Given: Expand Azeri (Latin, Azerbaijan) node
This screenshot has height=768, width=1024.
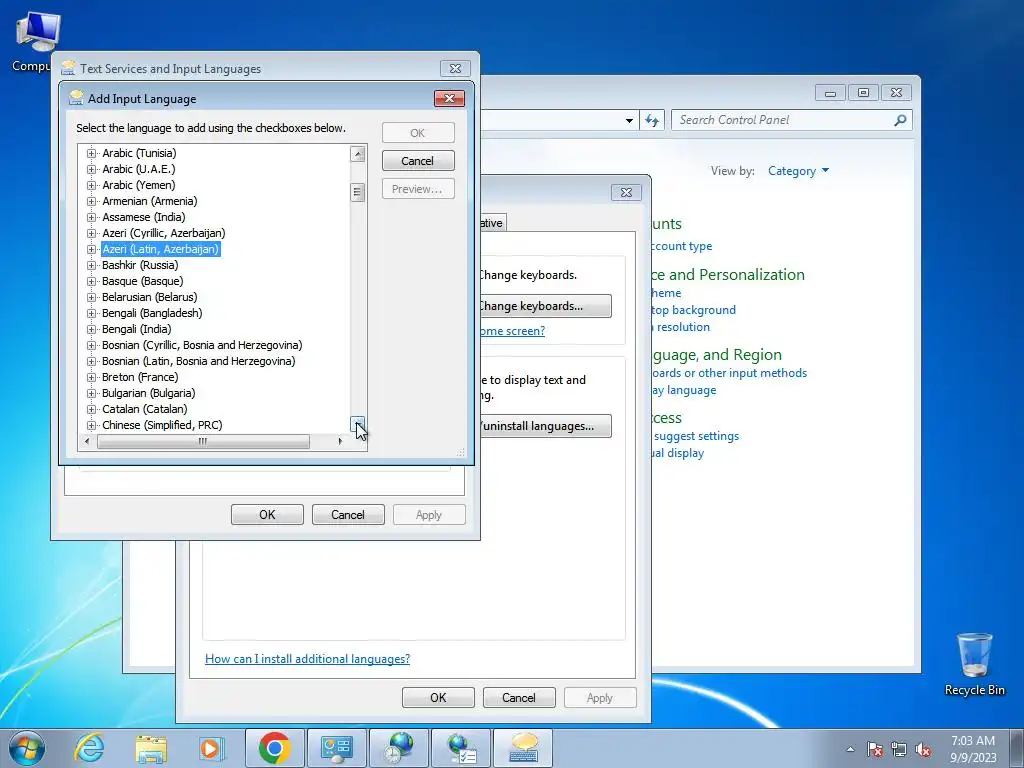Looking at the screenshot, I should (x=91, y=249).
